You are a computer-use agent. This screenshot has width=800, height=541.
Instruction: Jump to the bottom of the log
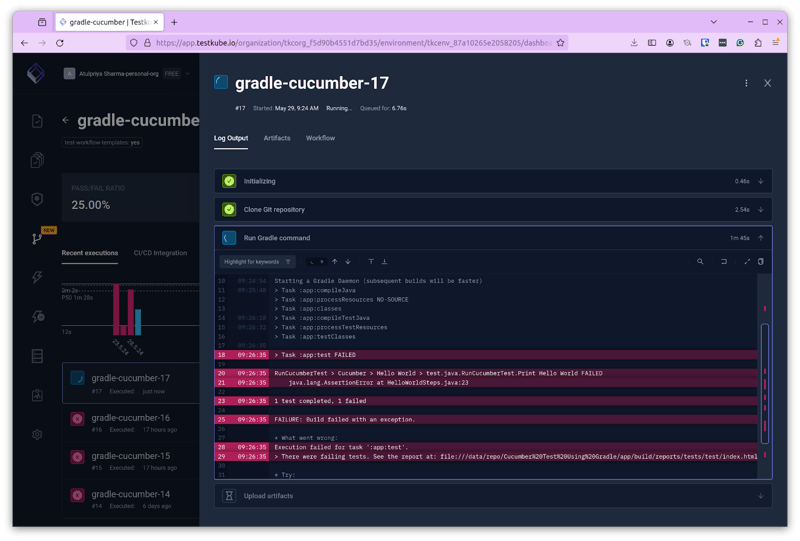[384, 262]
